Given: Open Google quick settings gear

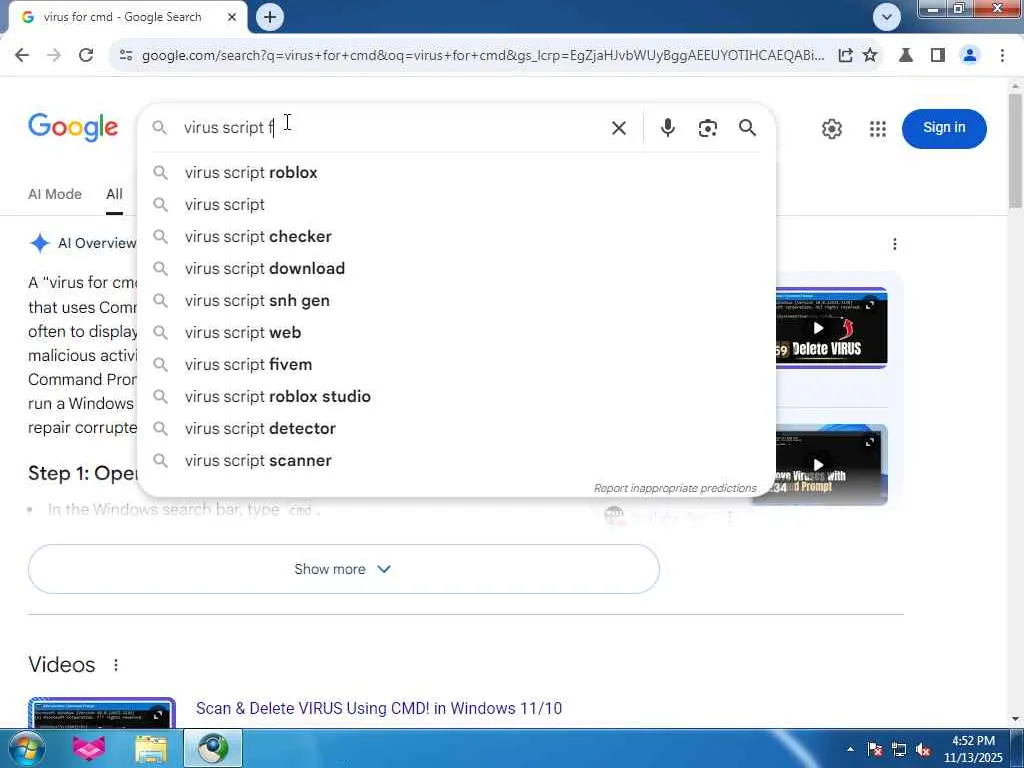Looking at the screenshot, I should click(831, 129).
